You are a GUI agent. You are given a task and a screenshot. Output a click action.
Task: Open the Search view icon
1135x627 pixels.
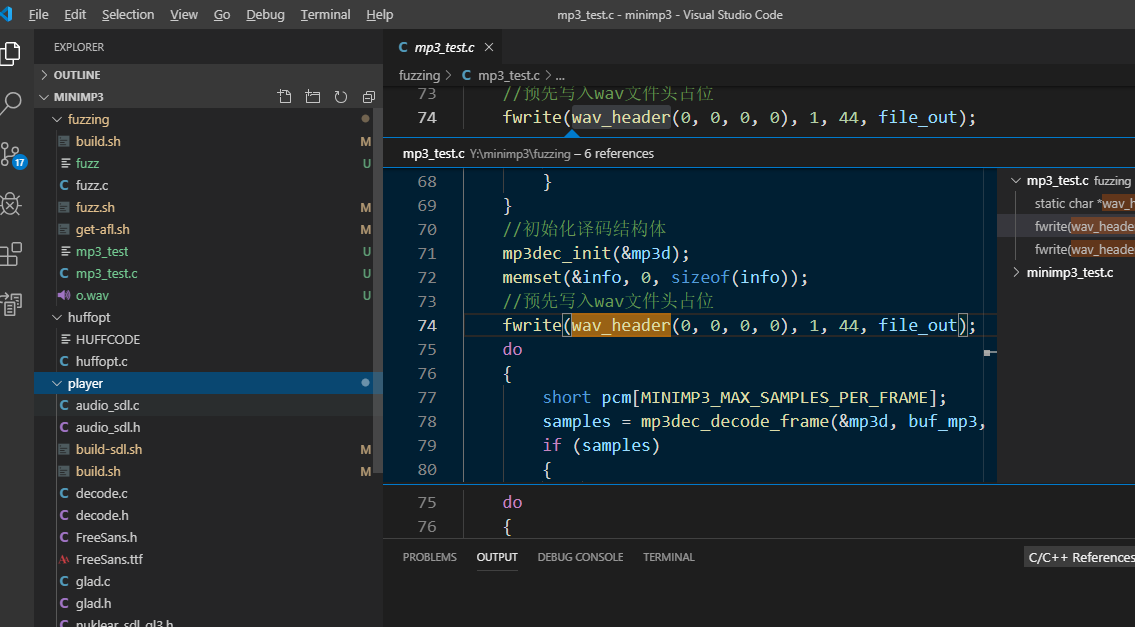13,102
